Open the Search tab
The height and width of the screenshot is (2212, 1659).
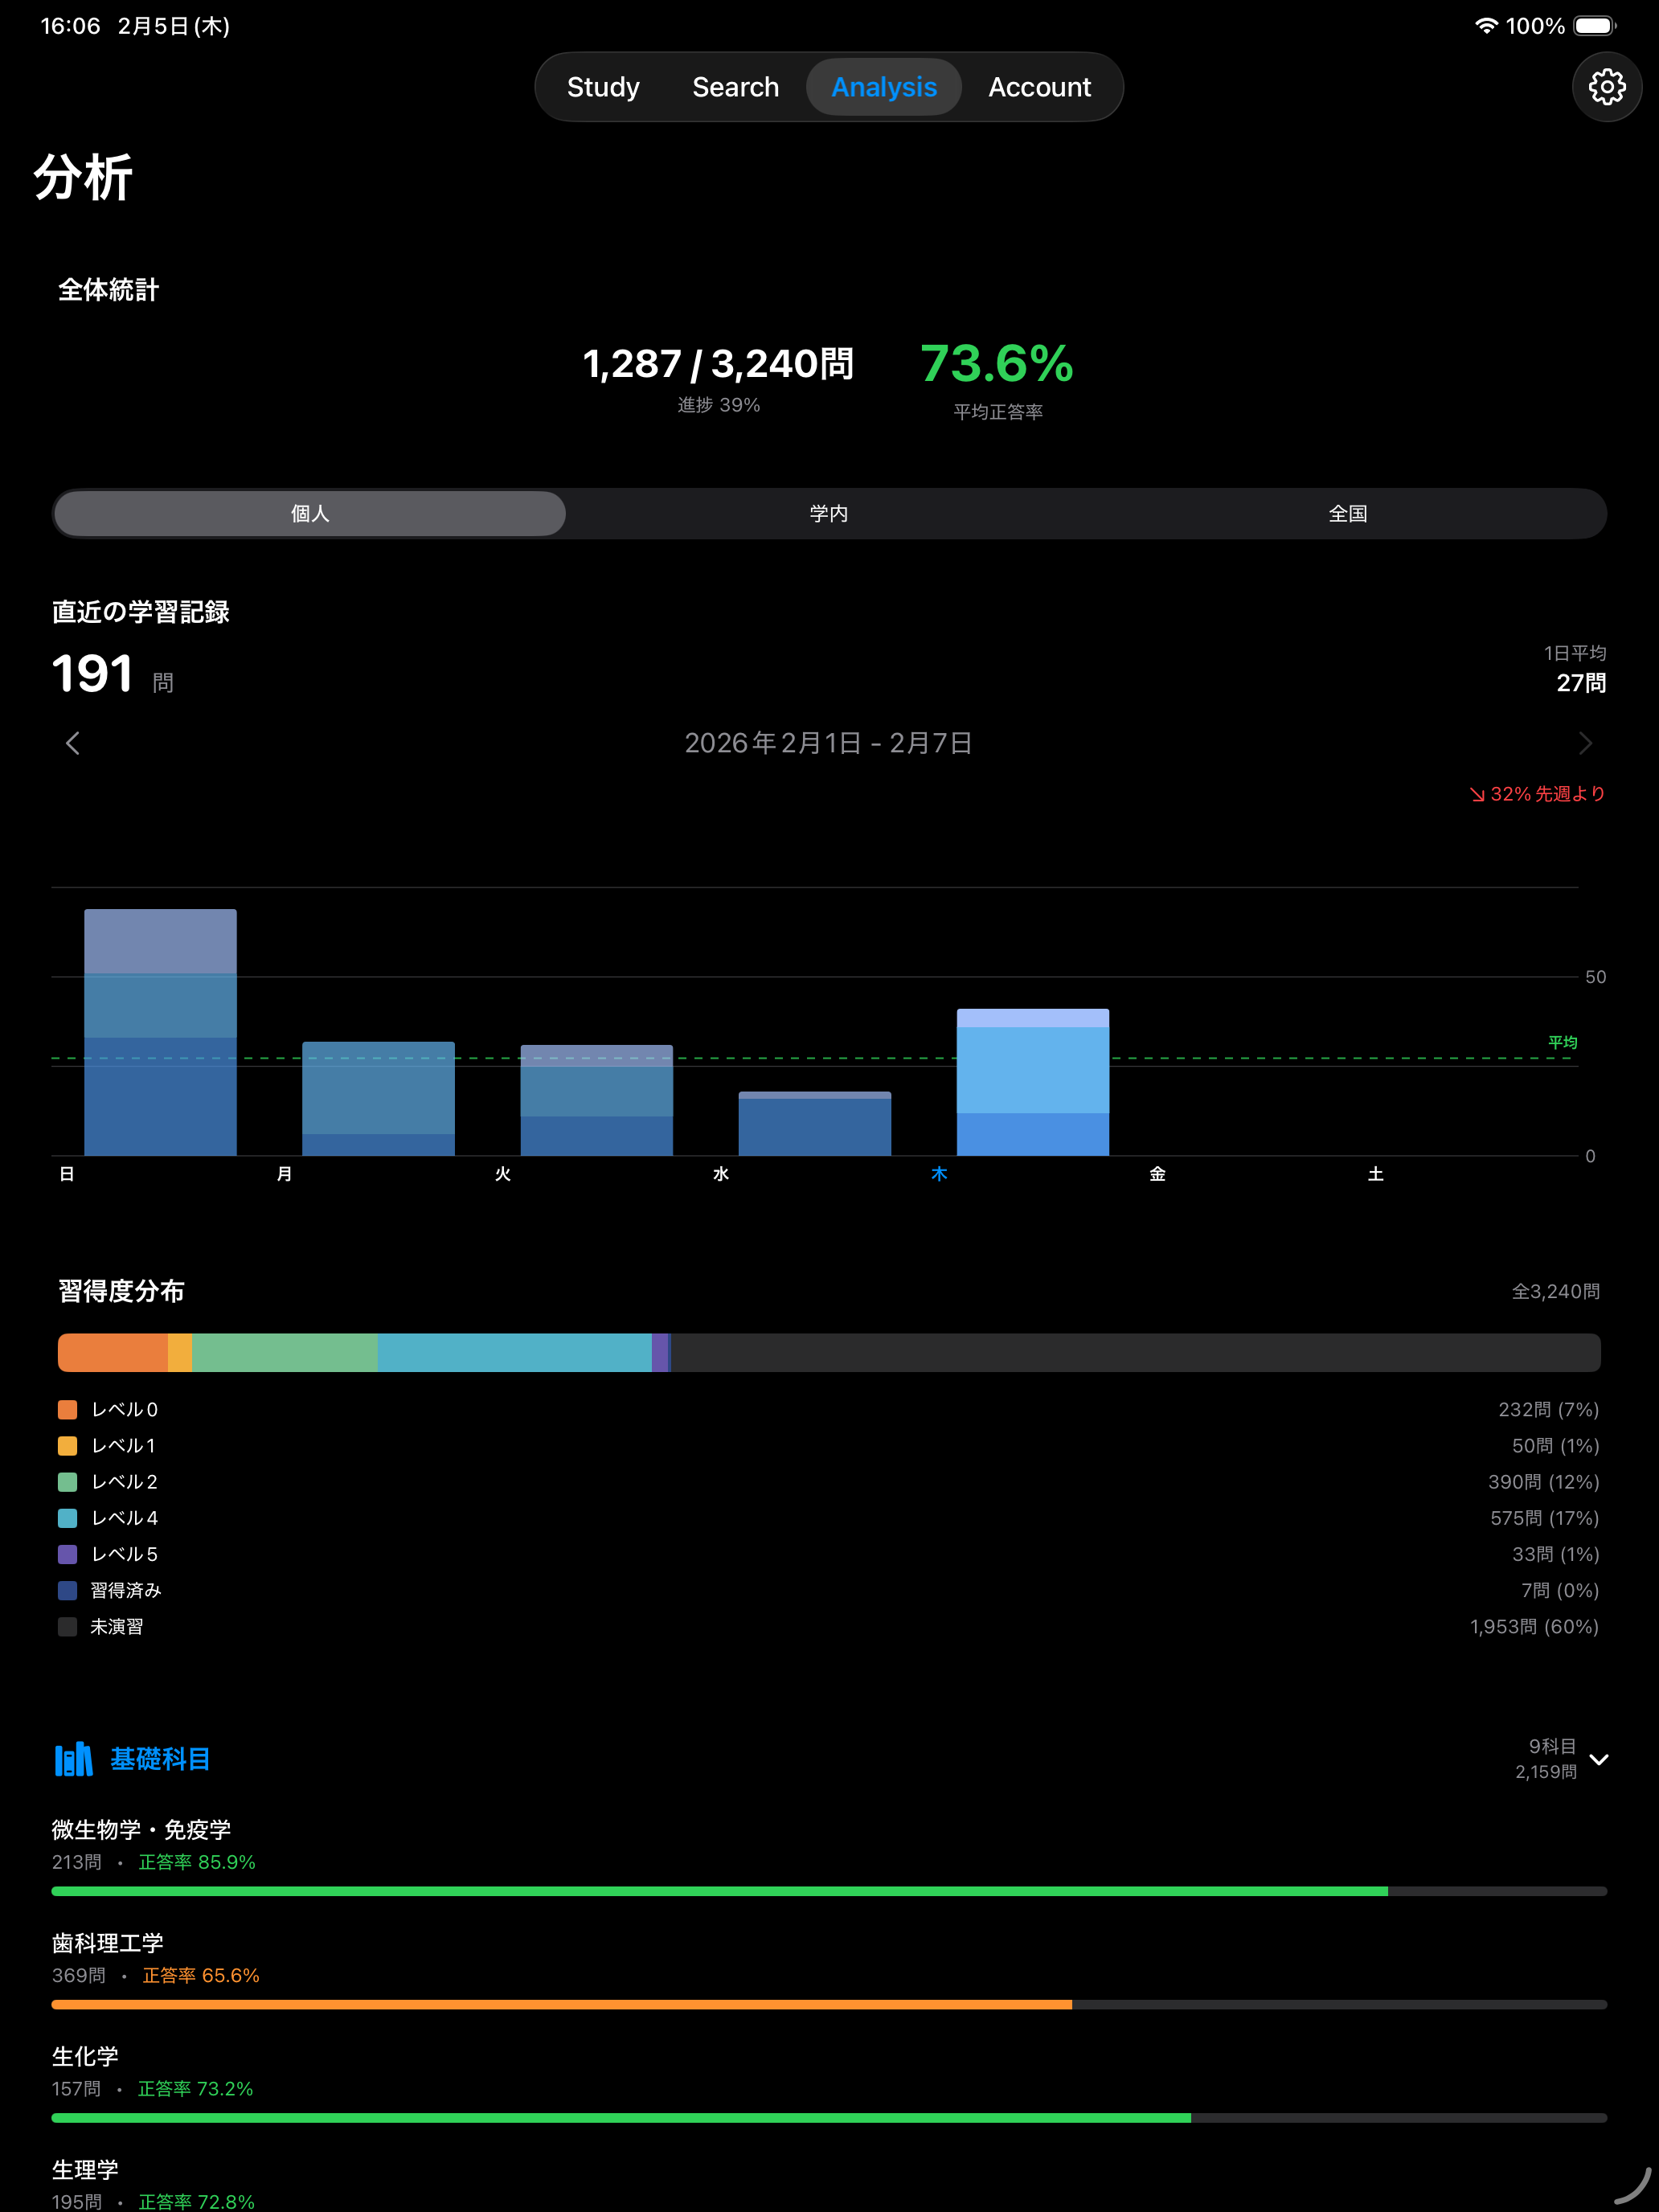click(x=735, y=87)
